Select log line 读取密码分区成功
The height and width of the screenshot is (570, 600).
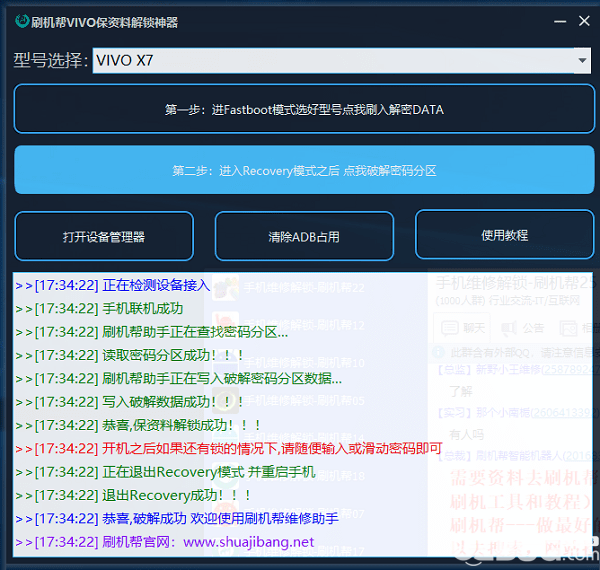coord(130,355)
